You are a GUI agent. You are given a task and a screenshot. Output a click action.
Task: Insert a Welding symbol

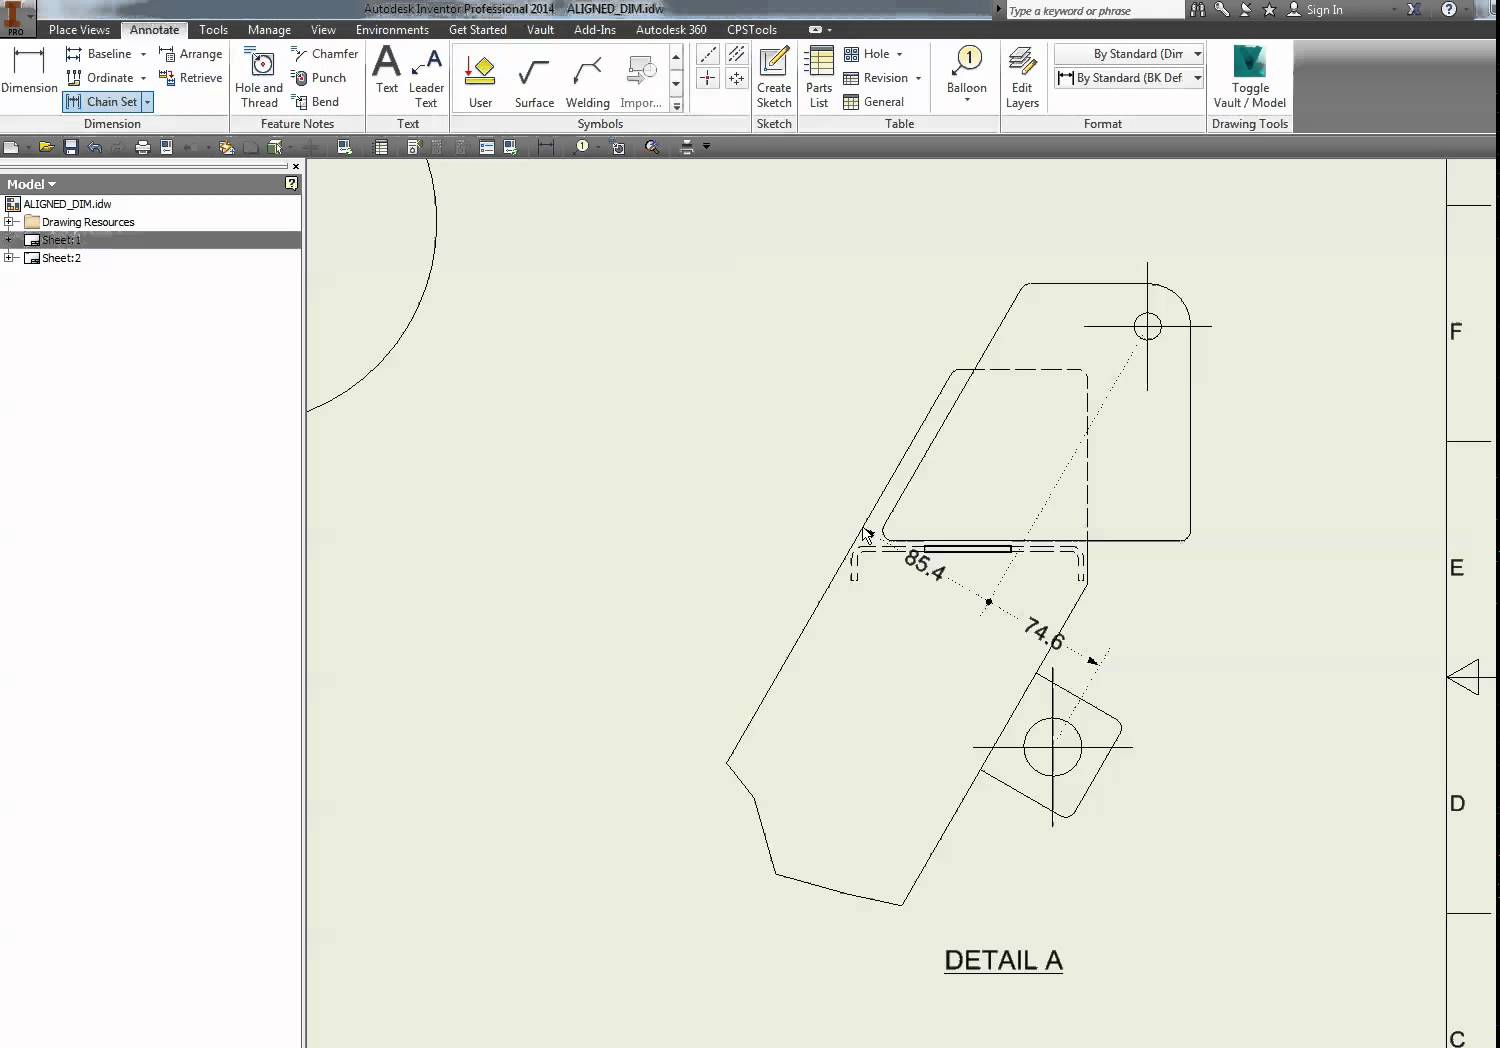(x=587, y=78)
